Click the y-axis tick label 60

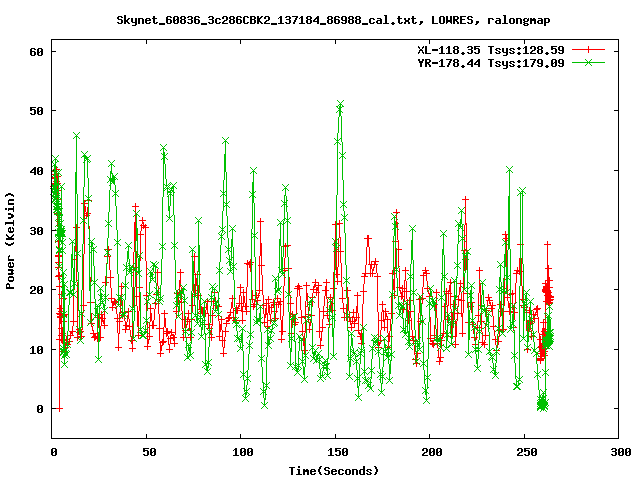pyautogui.click(x=37, y=52)
